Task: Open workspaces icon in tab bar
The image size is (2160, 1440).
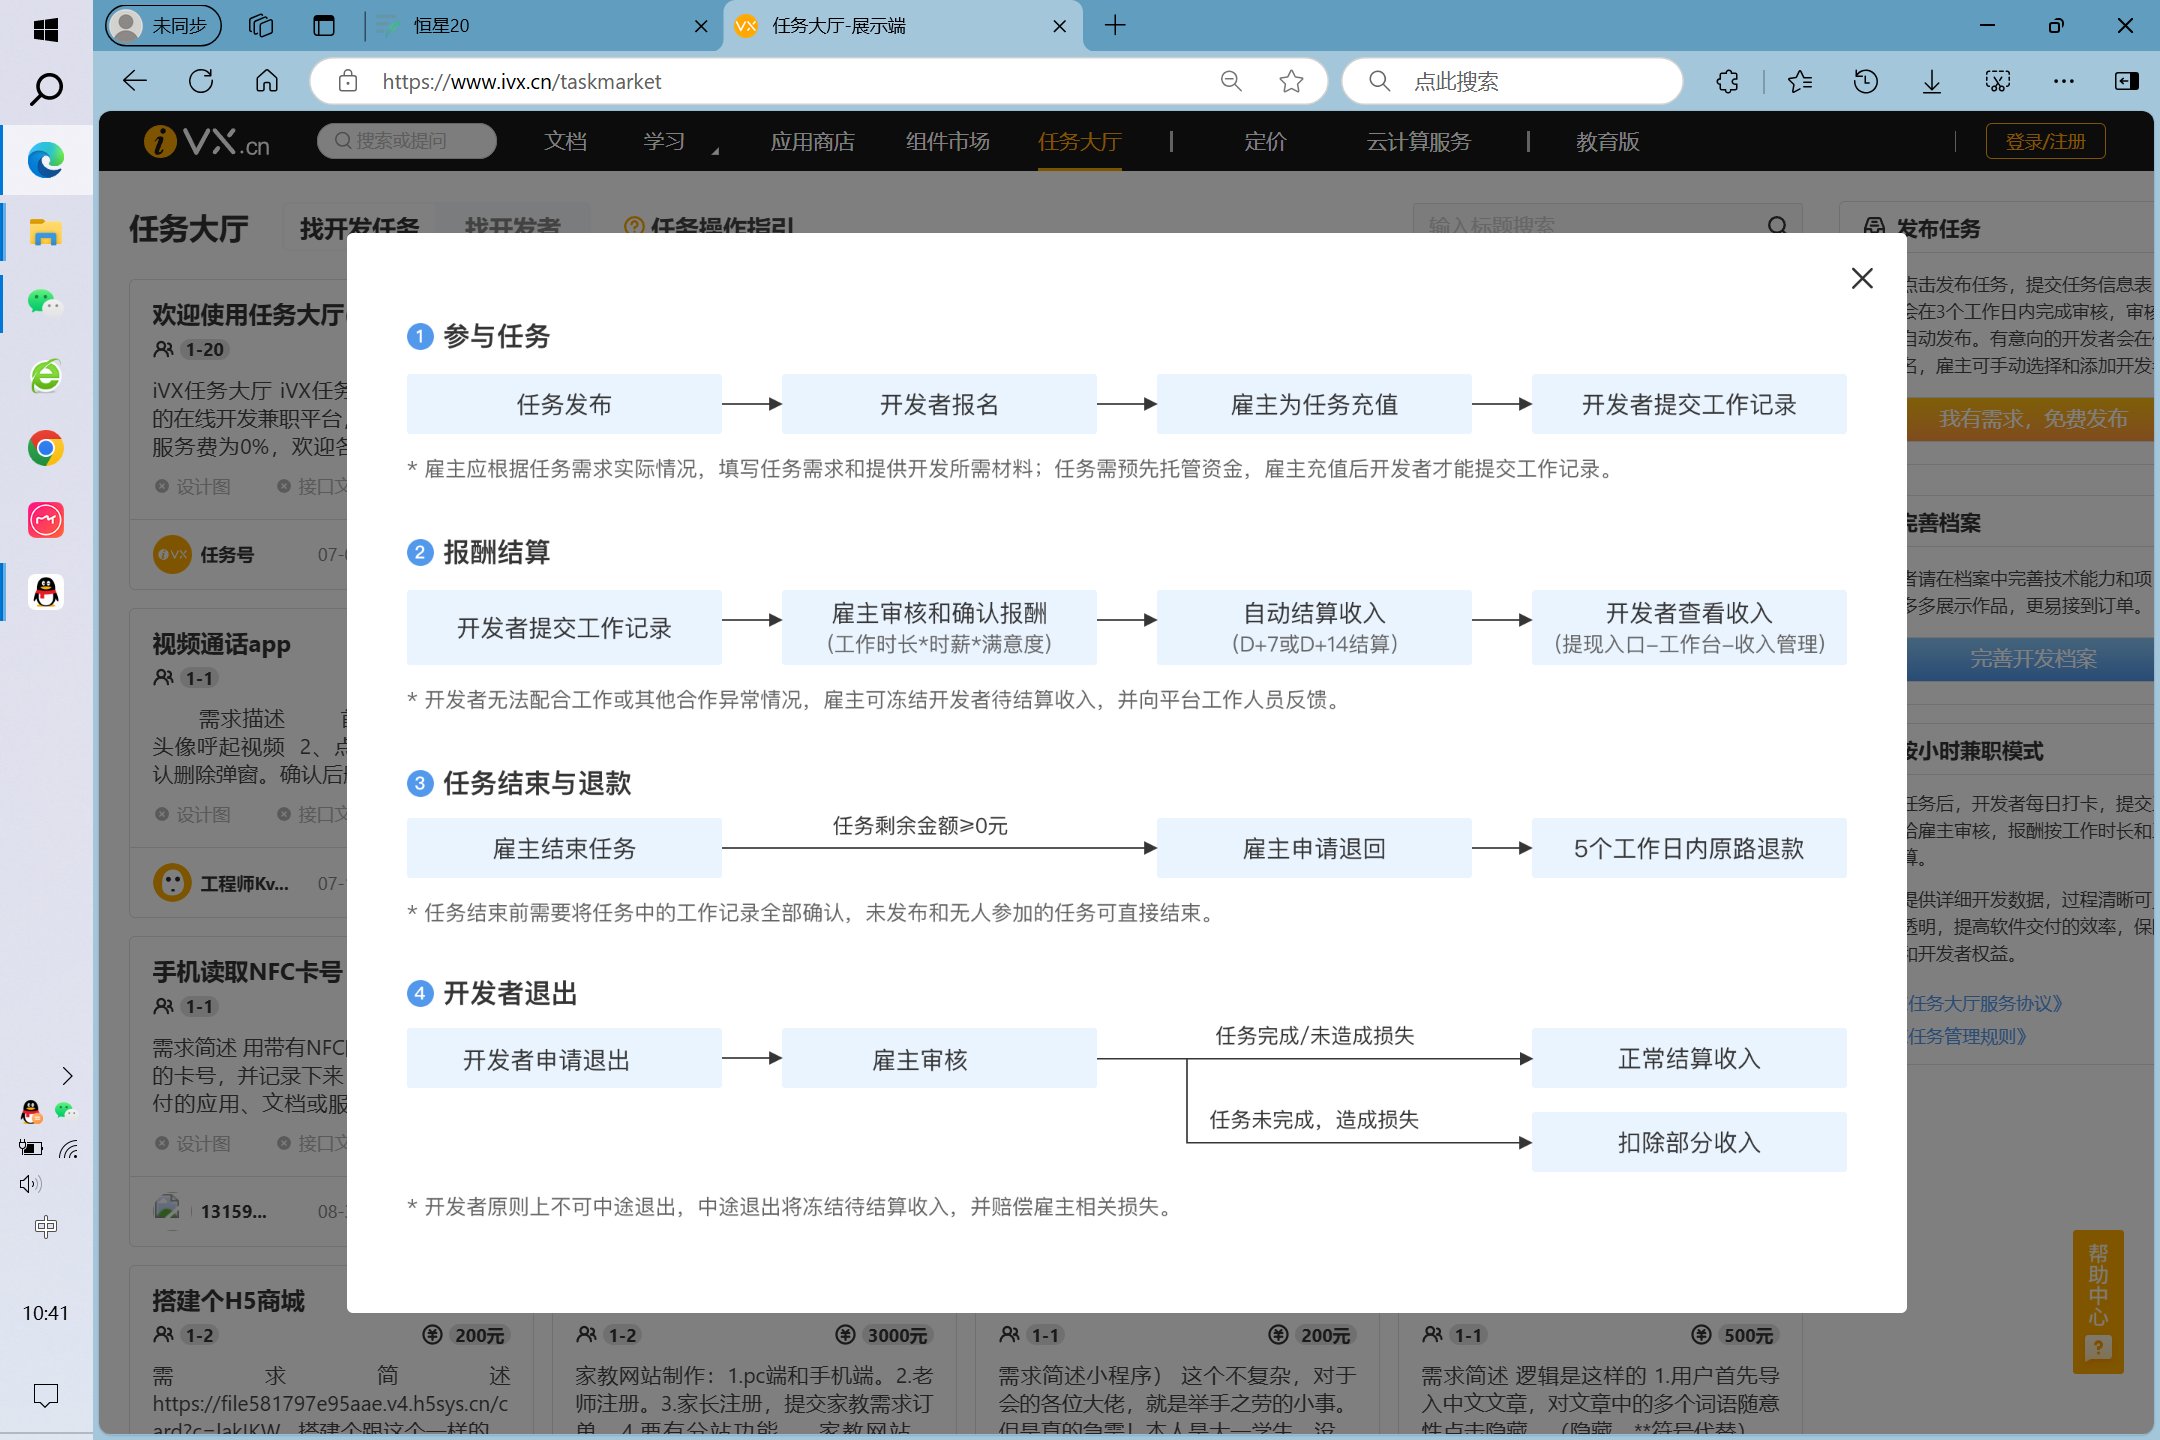Action: coord(261,25)
